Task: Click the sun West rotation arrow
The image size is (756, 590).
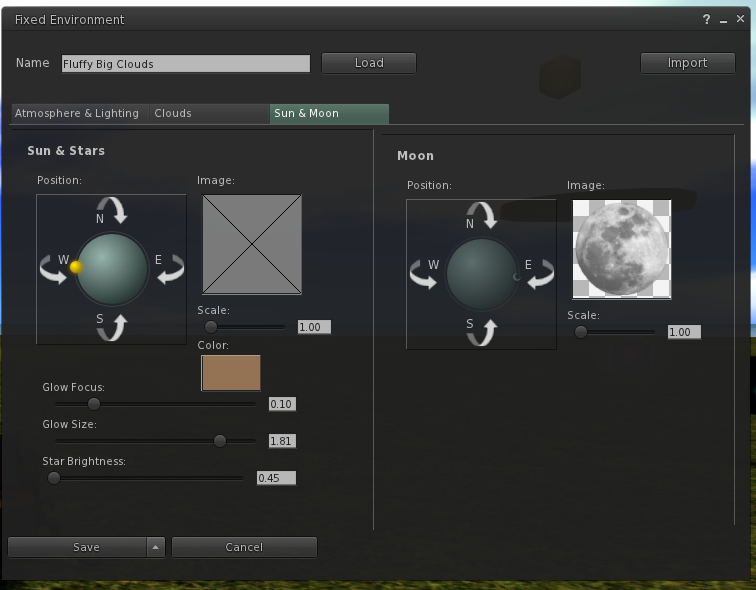Action: pyautogui.click(x=52, y=269)
